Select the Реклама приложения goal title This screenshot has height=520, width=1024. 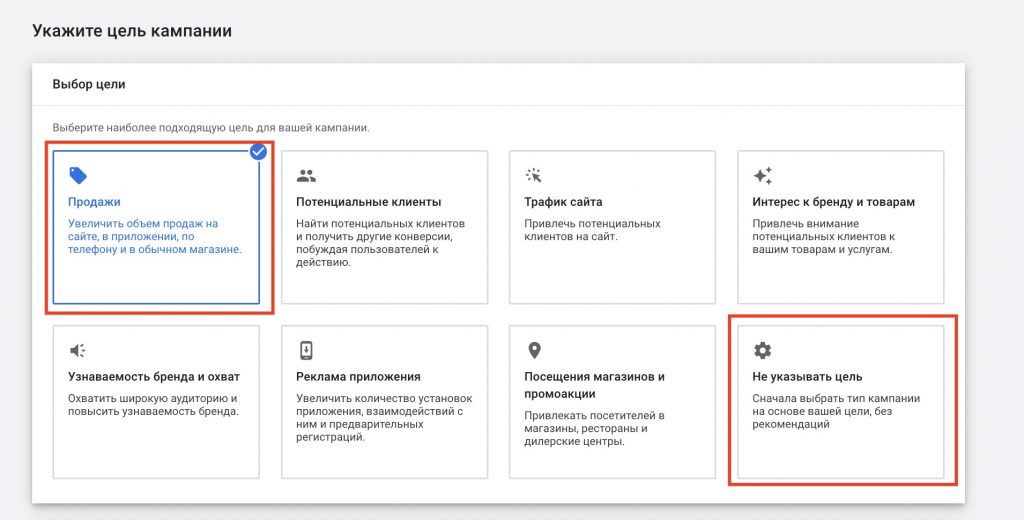point(358,377)
